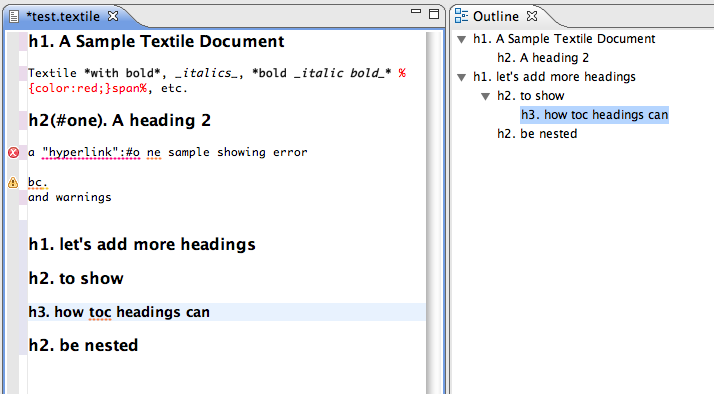Click the 'h2(#one). A heading 2' editor line

pos(119,120)
